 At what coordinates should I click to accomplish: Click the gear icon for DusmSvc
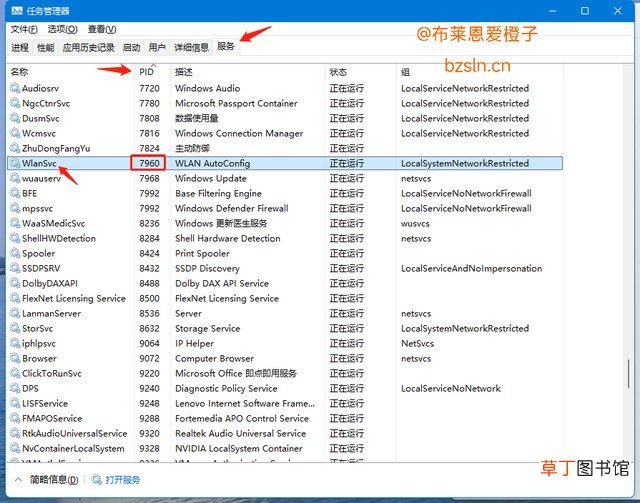point(15,118)
